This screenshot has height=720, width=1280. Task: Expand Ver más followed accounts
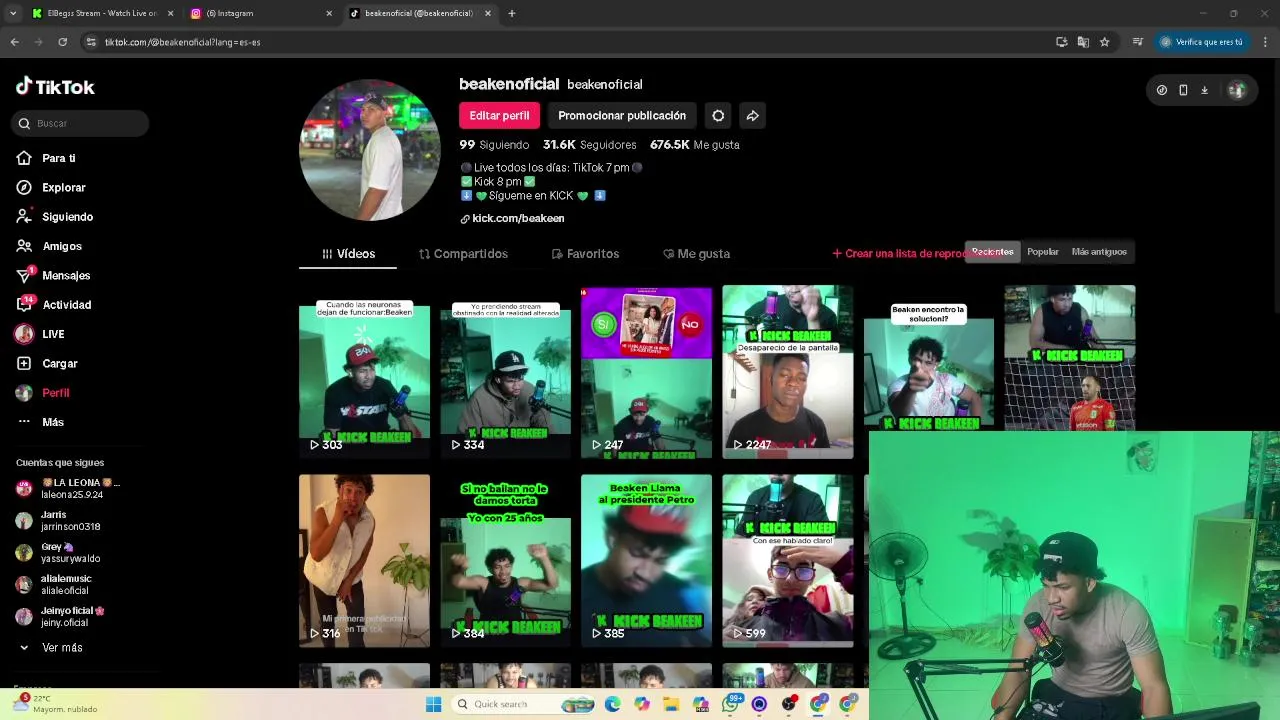click(49, 648)
